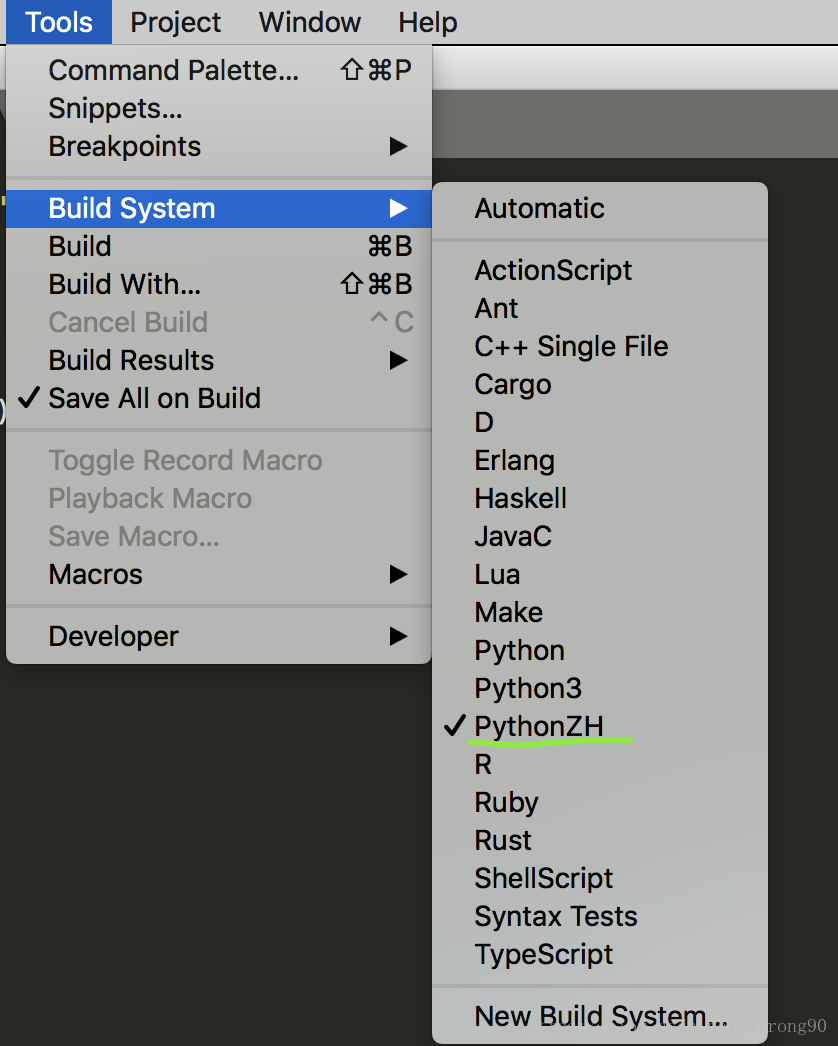Select R build system

click(600, 764)
